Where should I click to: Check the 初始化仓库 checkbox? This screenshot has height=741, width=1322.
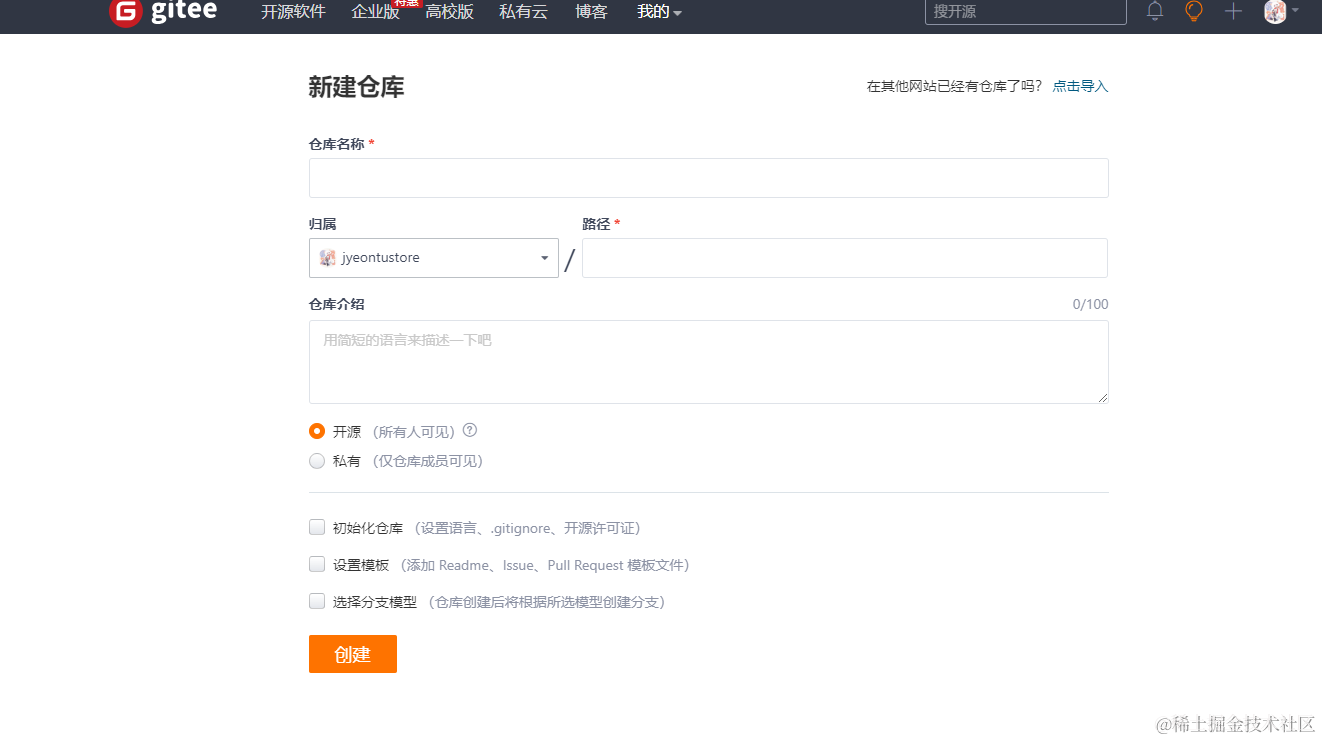pos(317,527)
